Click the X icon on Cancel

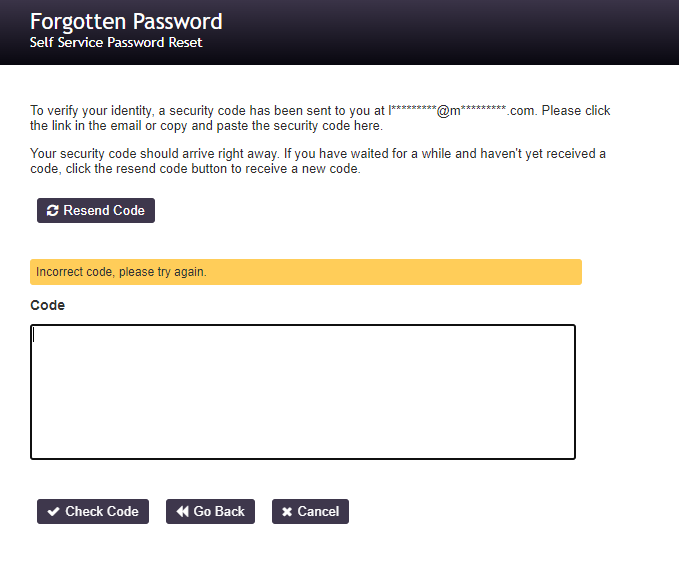pos(287,512)
